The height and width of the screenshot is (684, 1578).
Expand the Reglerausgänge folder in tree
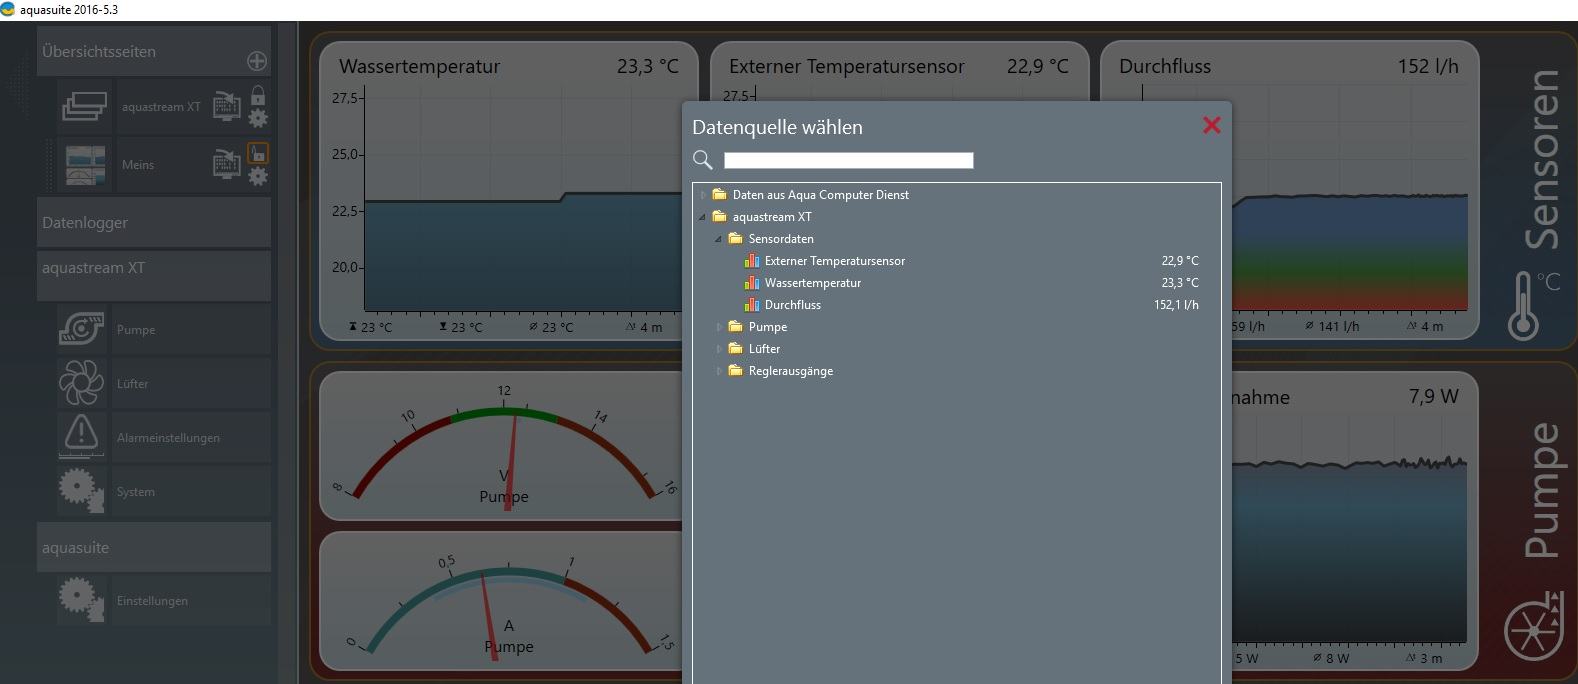tap(719, 371)
